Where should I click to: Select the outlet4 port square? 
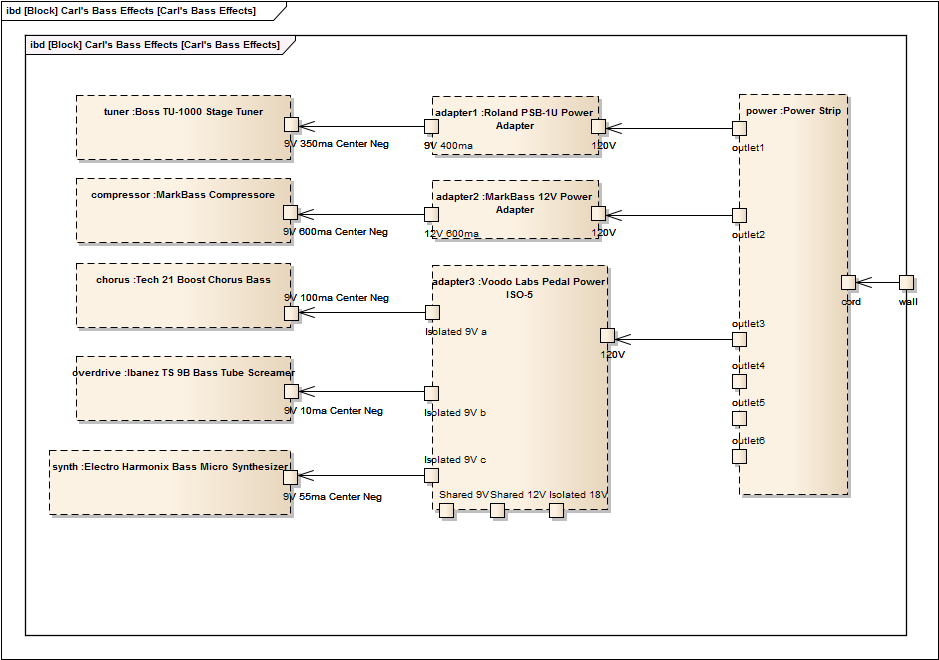[x=740, y=381]
